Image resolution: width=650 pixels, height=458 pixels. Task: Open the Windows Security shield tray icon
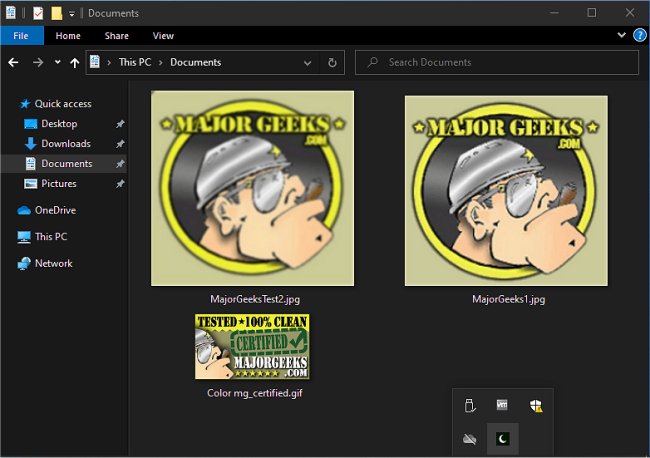coord(536,405)
